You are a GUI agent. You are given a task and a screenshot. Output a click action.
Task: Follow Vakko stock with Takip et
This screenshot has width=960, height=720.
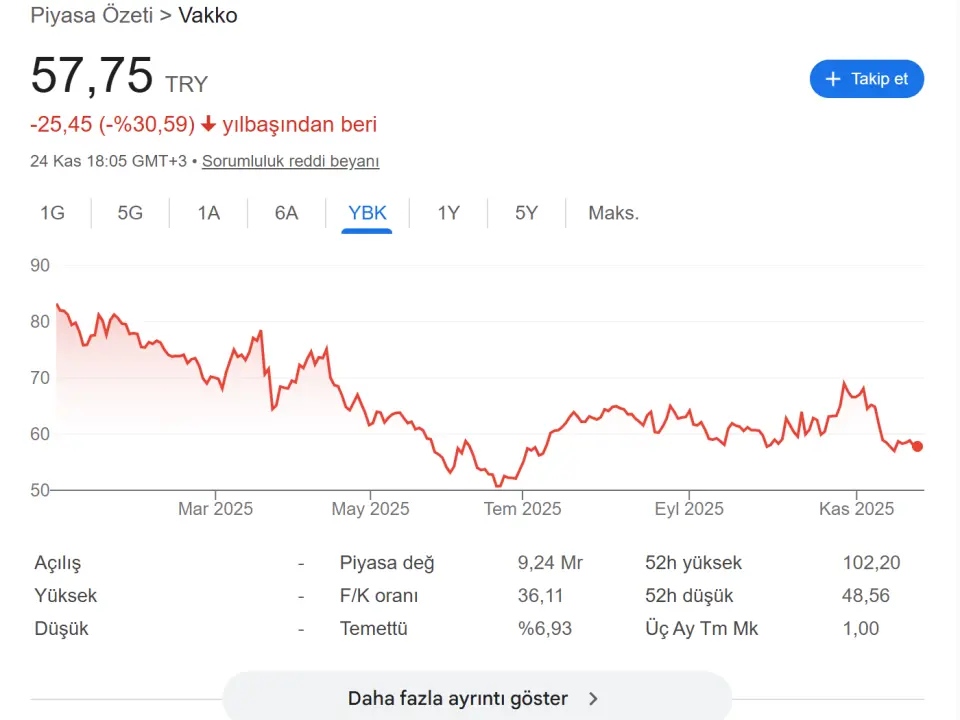click(x=866, y=79)
